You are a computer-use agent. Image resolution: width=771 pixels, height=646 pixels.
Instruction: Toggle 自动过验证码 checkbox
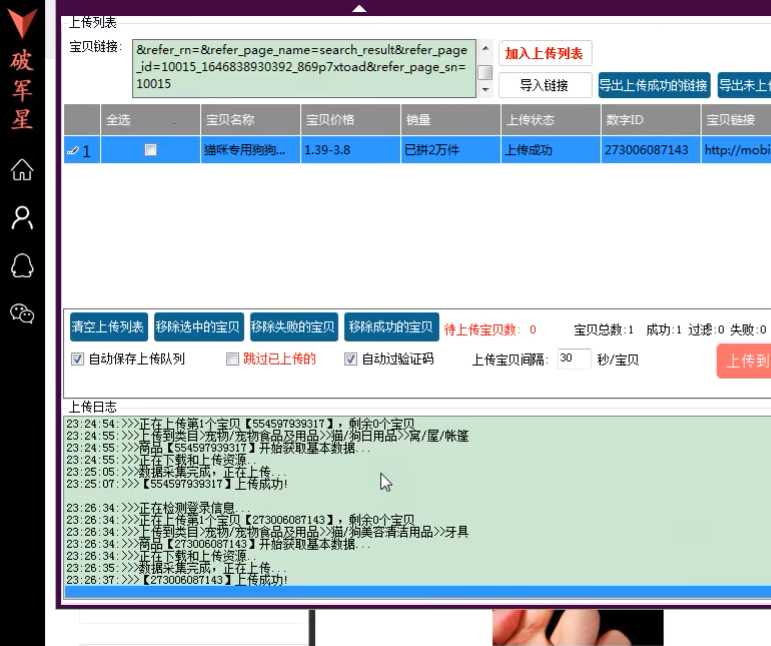click(x=350, y=359)
